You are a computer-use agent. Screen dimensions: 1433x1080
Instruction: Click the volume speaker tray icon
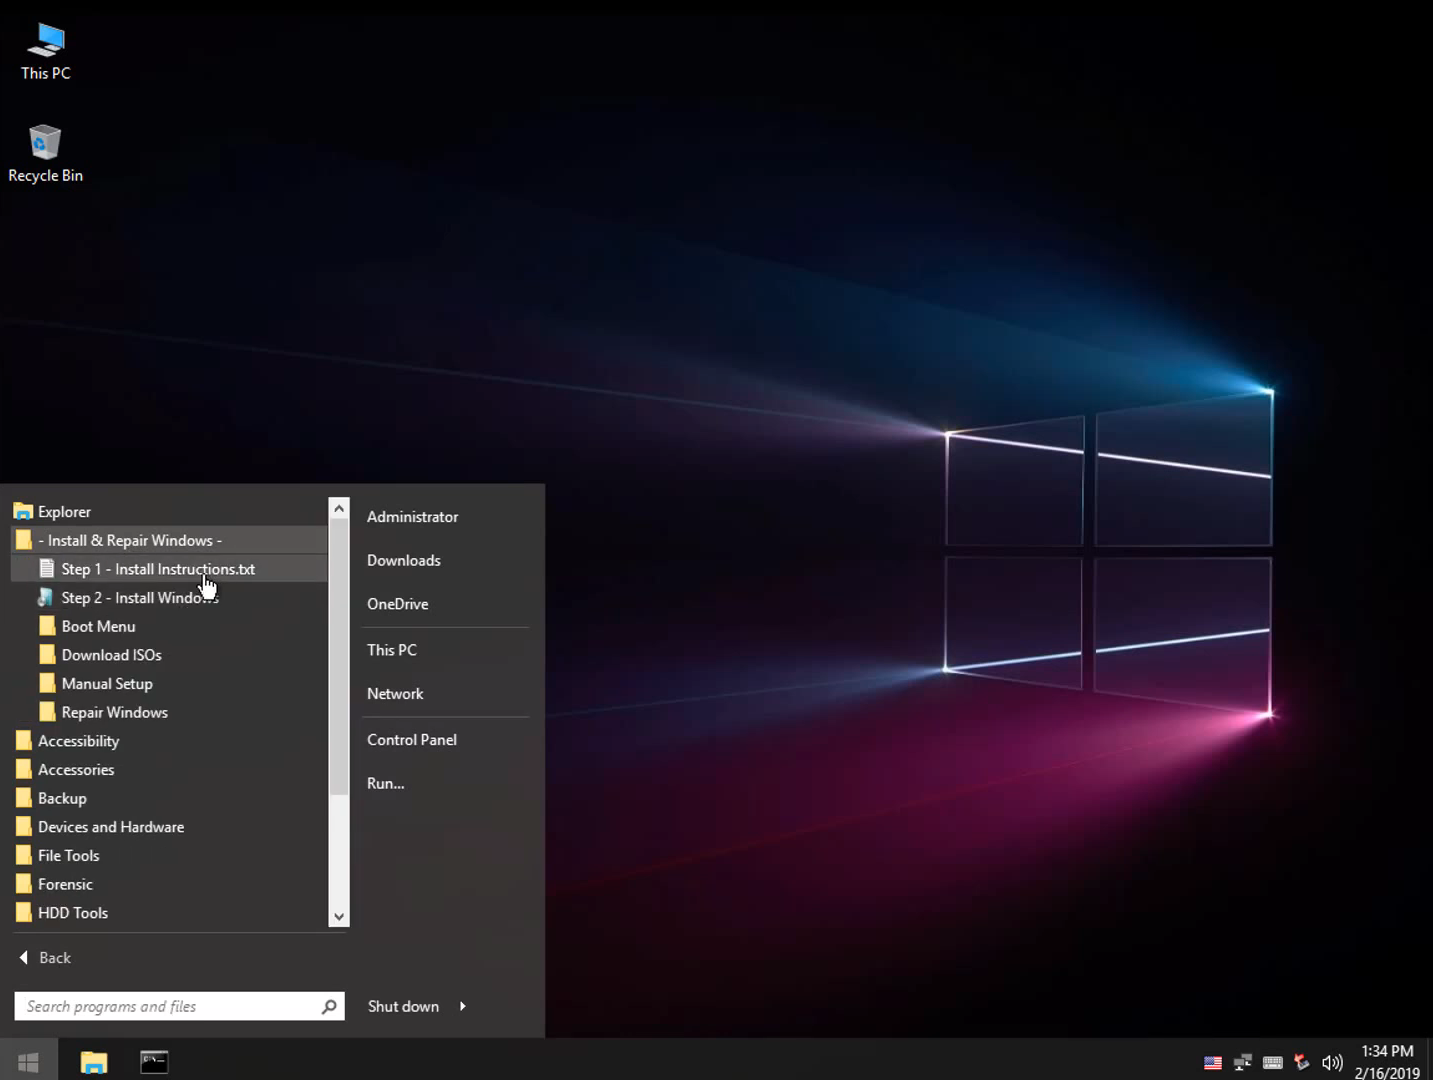(1331, 1062)
